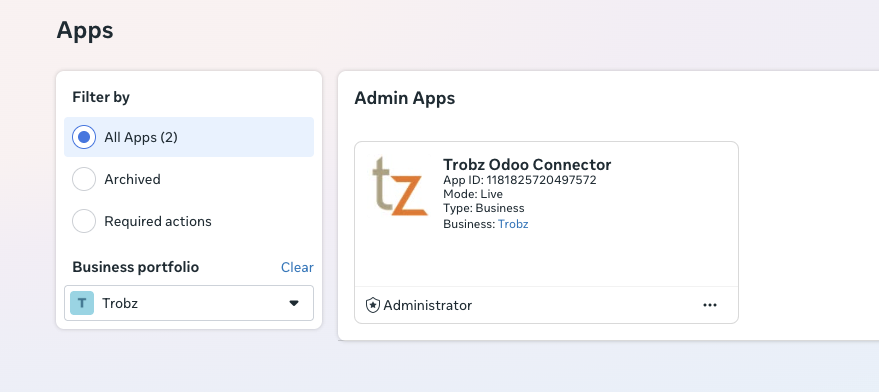Viewport: 879px width, 392px height.
Task: Clear the Business portfolio filter
Action: click(x=297, y=268)
